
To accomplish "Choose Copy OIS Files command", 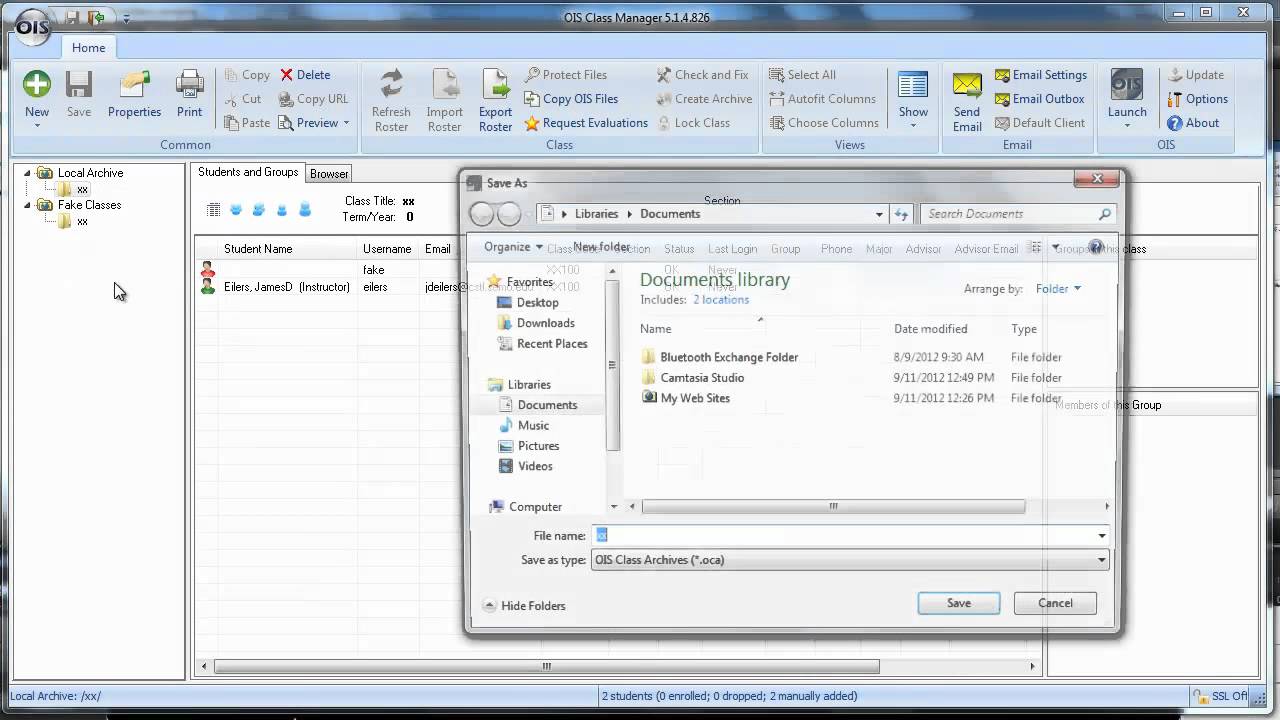I will (572, 99).
